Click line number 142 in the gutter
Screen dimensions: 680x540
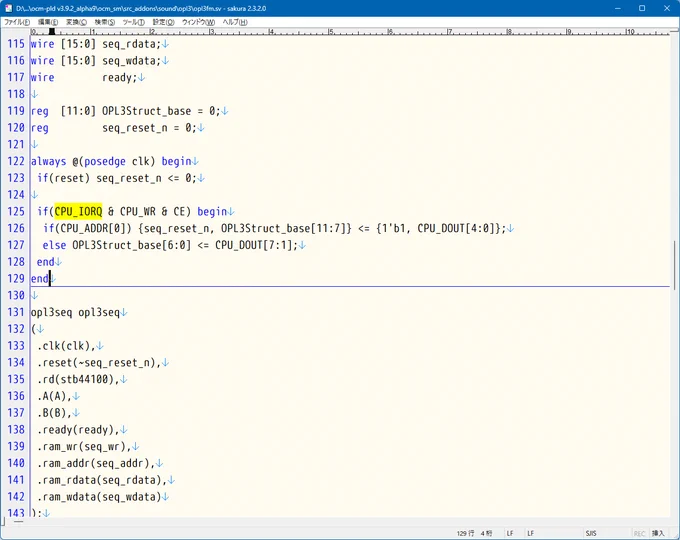[16, 497]
